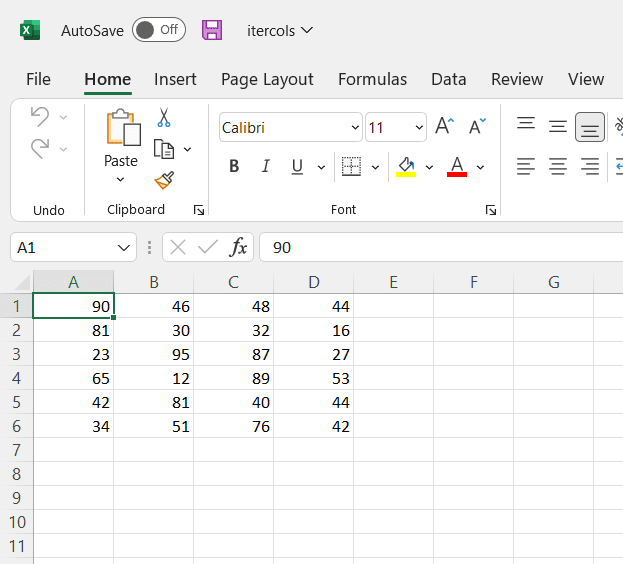The image size is (623, 564).
Task: Open the File menu
Action: click(38, 79)
